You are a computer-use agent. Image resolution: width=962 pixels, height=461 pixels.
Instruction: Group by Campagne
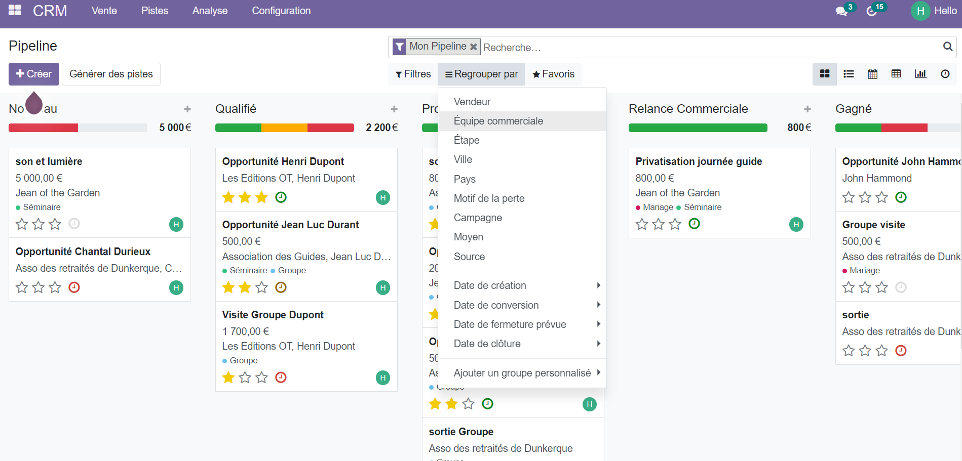click(522, 218)
